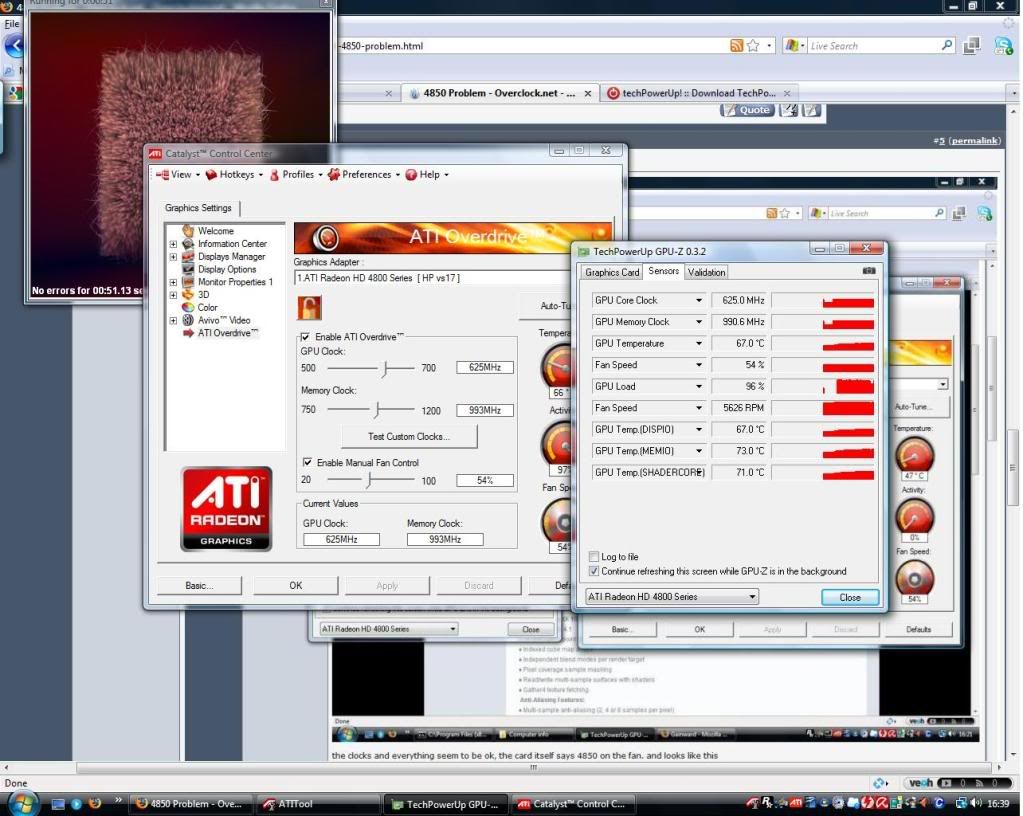Select Color in Catalyst settings tree

pos(207,307)
